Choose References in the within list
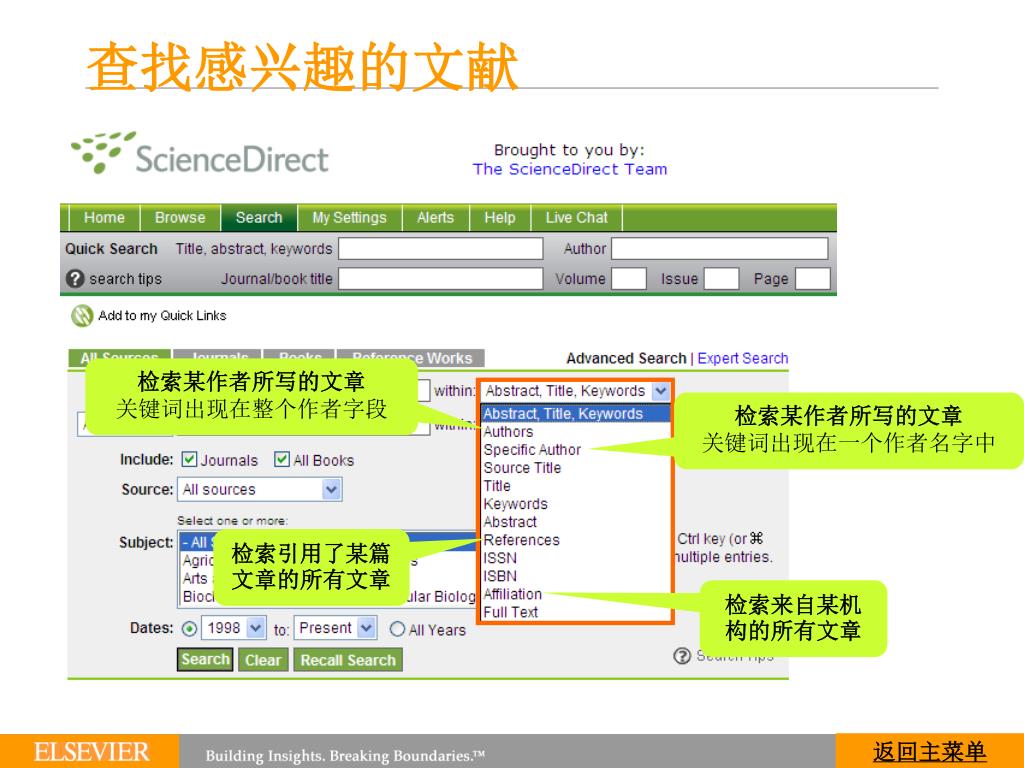The height and width of the screenshot is (768, 1024). [521, 540]
